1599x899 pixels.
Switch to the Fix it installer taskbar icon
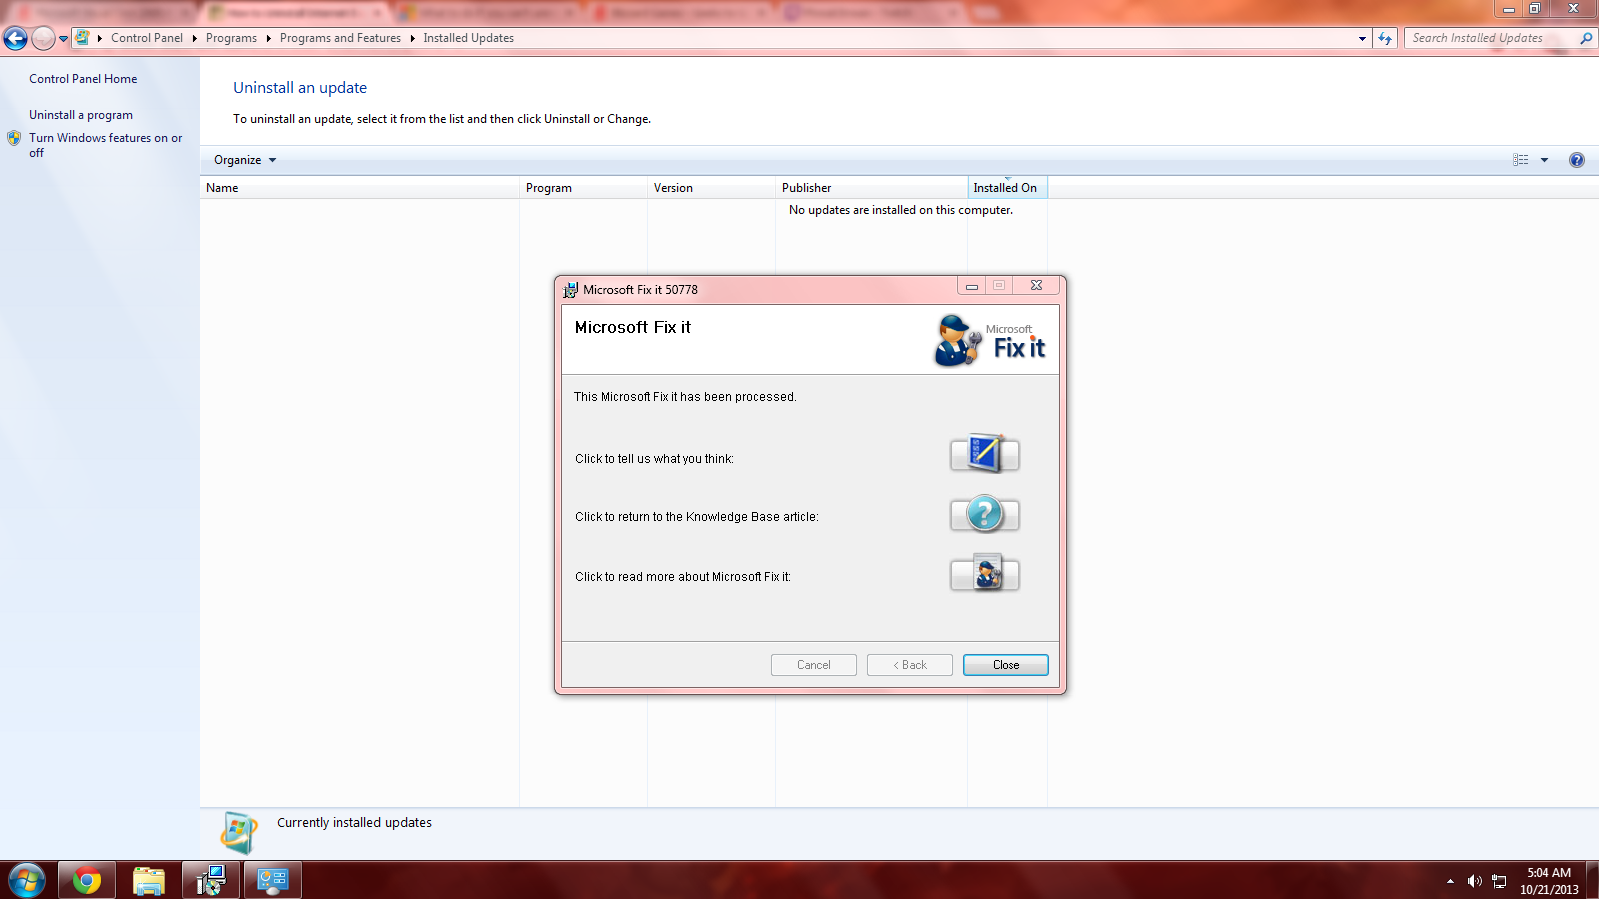pyautogui.click(x=211, y=881)
